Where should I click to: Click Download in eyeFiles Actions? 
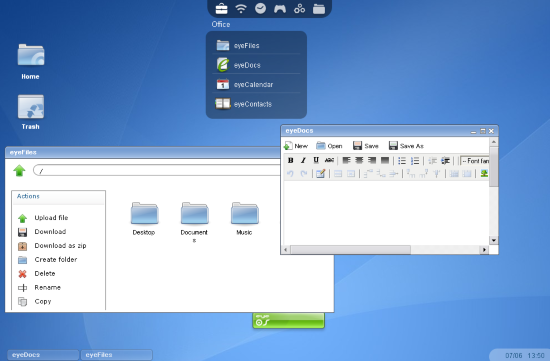coord(42,232)
